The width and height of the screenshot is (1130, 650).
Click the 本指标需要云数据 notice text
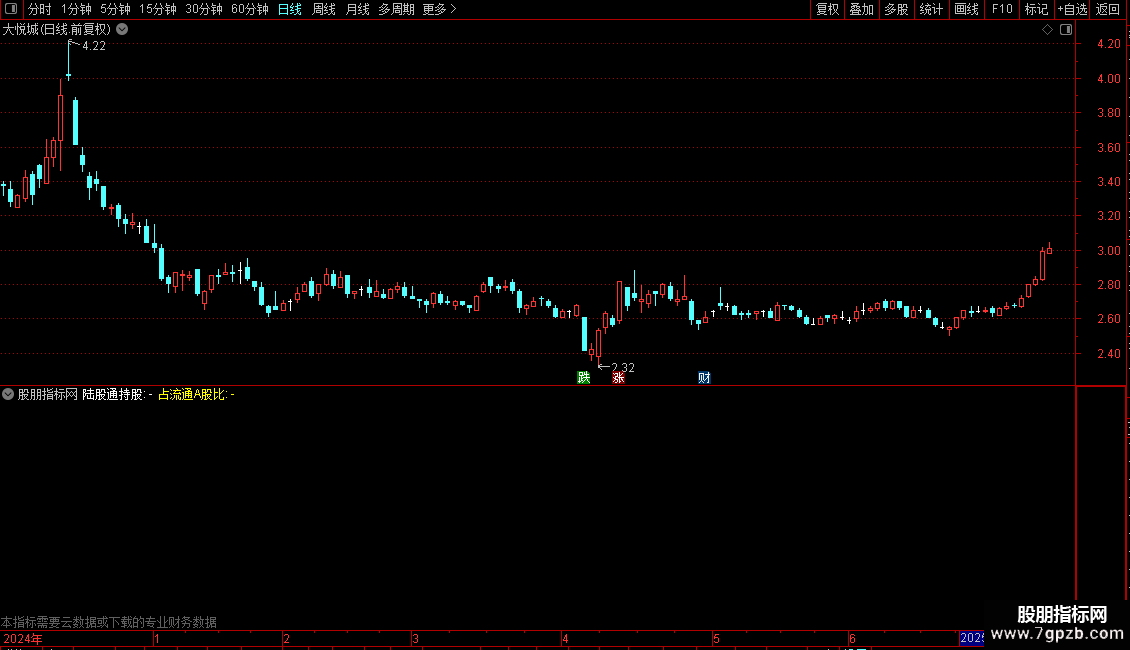pos(109,622)
